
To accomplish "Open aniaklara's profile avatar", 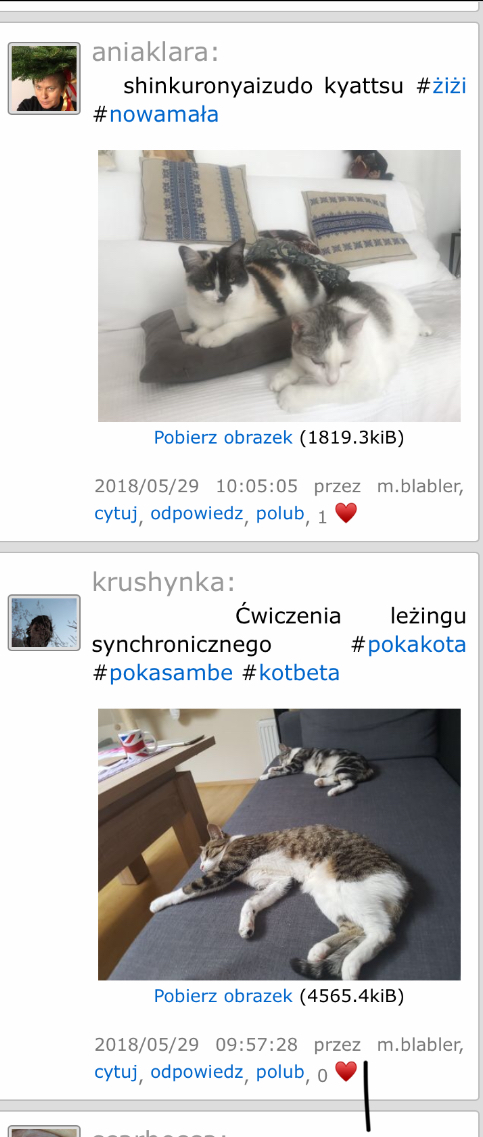I will click(x=44, y=78).
